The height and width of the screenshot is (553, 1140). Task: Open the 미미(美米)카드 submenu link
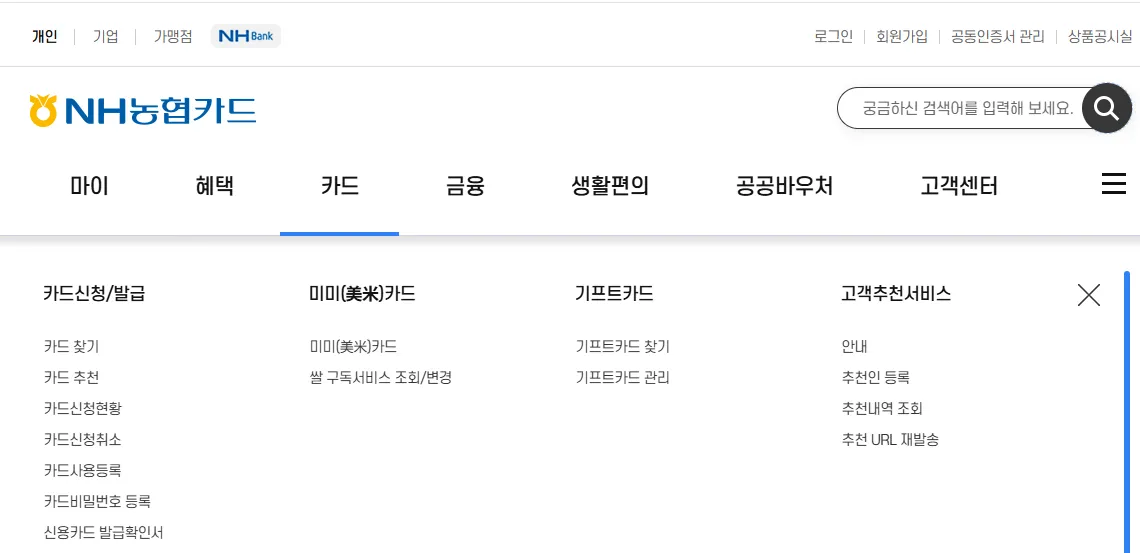pos(353,347)
